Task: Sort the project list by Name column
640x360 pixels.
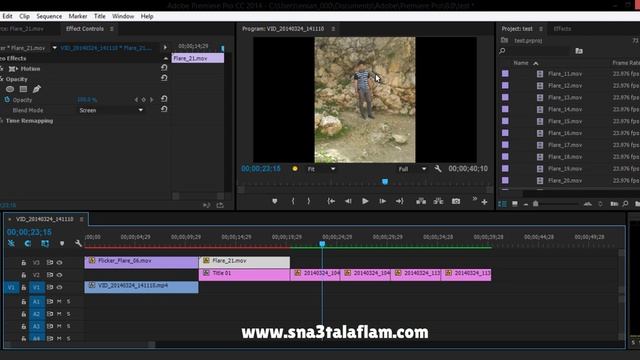Action: click(521, 63)
